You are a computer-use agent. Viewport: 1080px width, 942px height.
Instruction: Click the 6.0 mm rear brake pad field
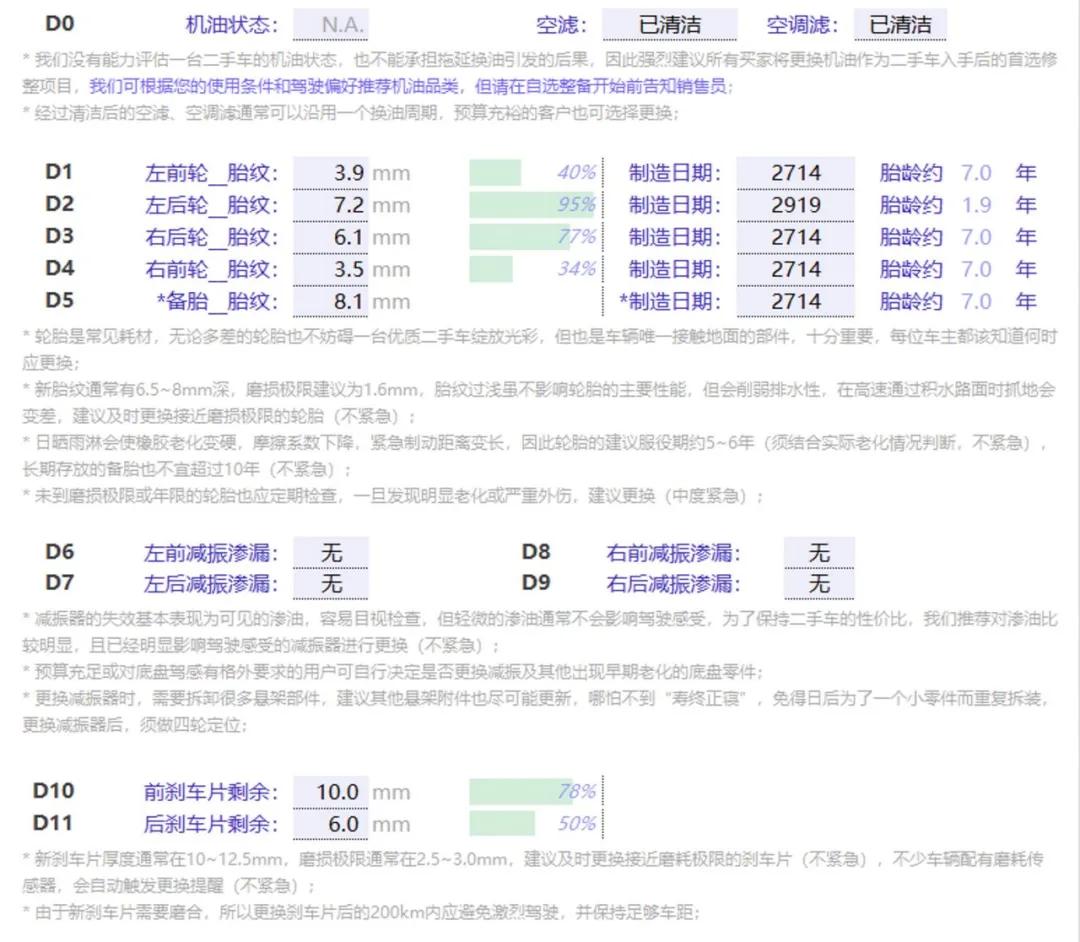(332, 824)
